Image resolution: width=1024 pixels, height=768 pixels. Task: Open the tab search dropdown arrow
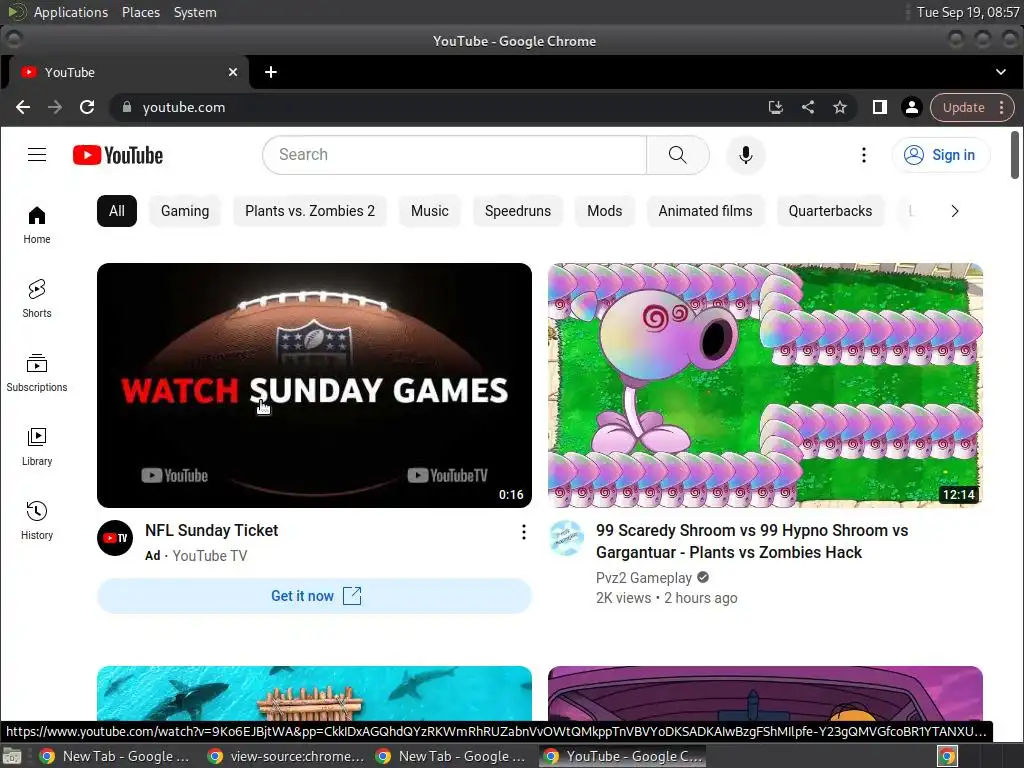click(1000, 72)
